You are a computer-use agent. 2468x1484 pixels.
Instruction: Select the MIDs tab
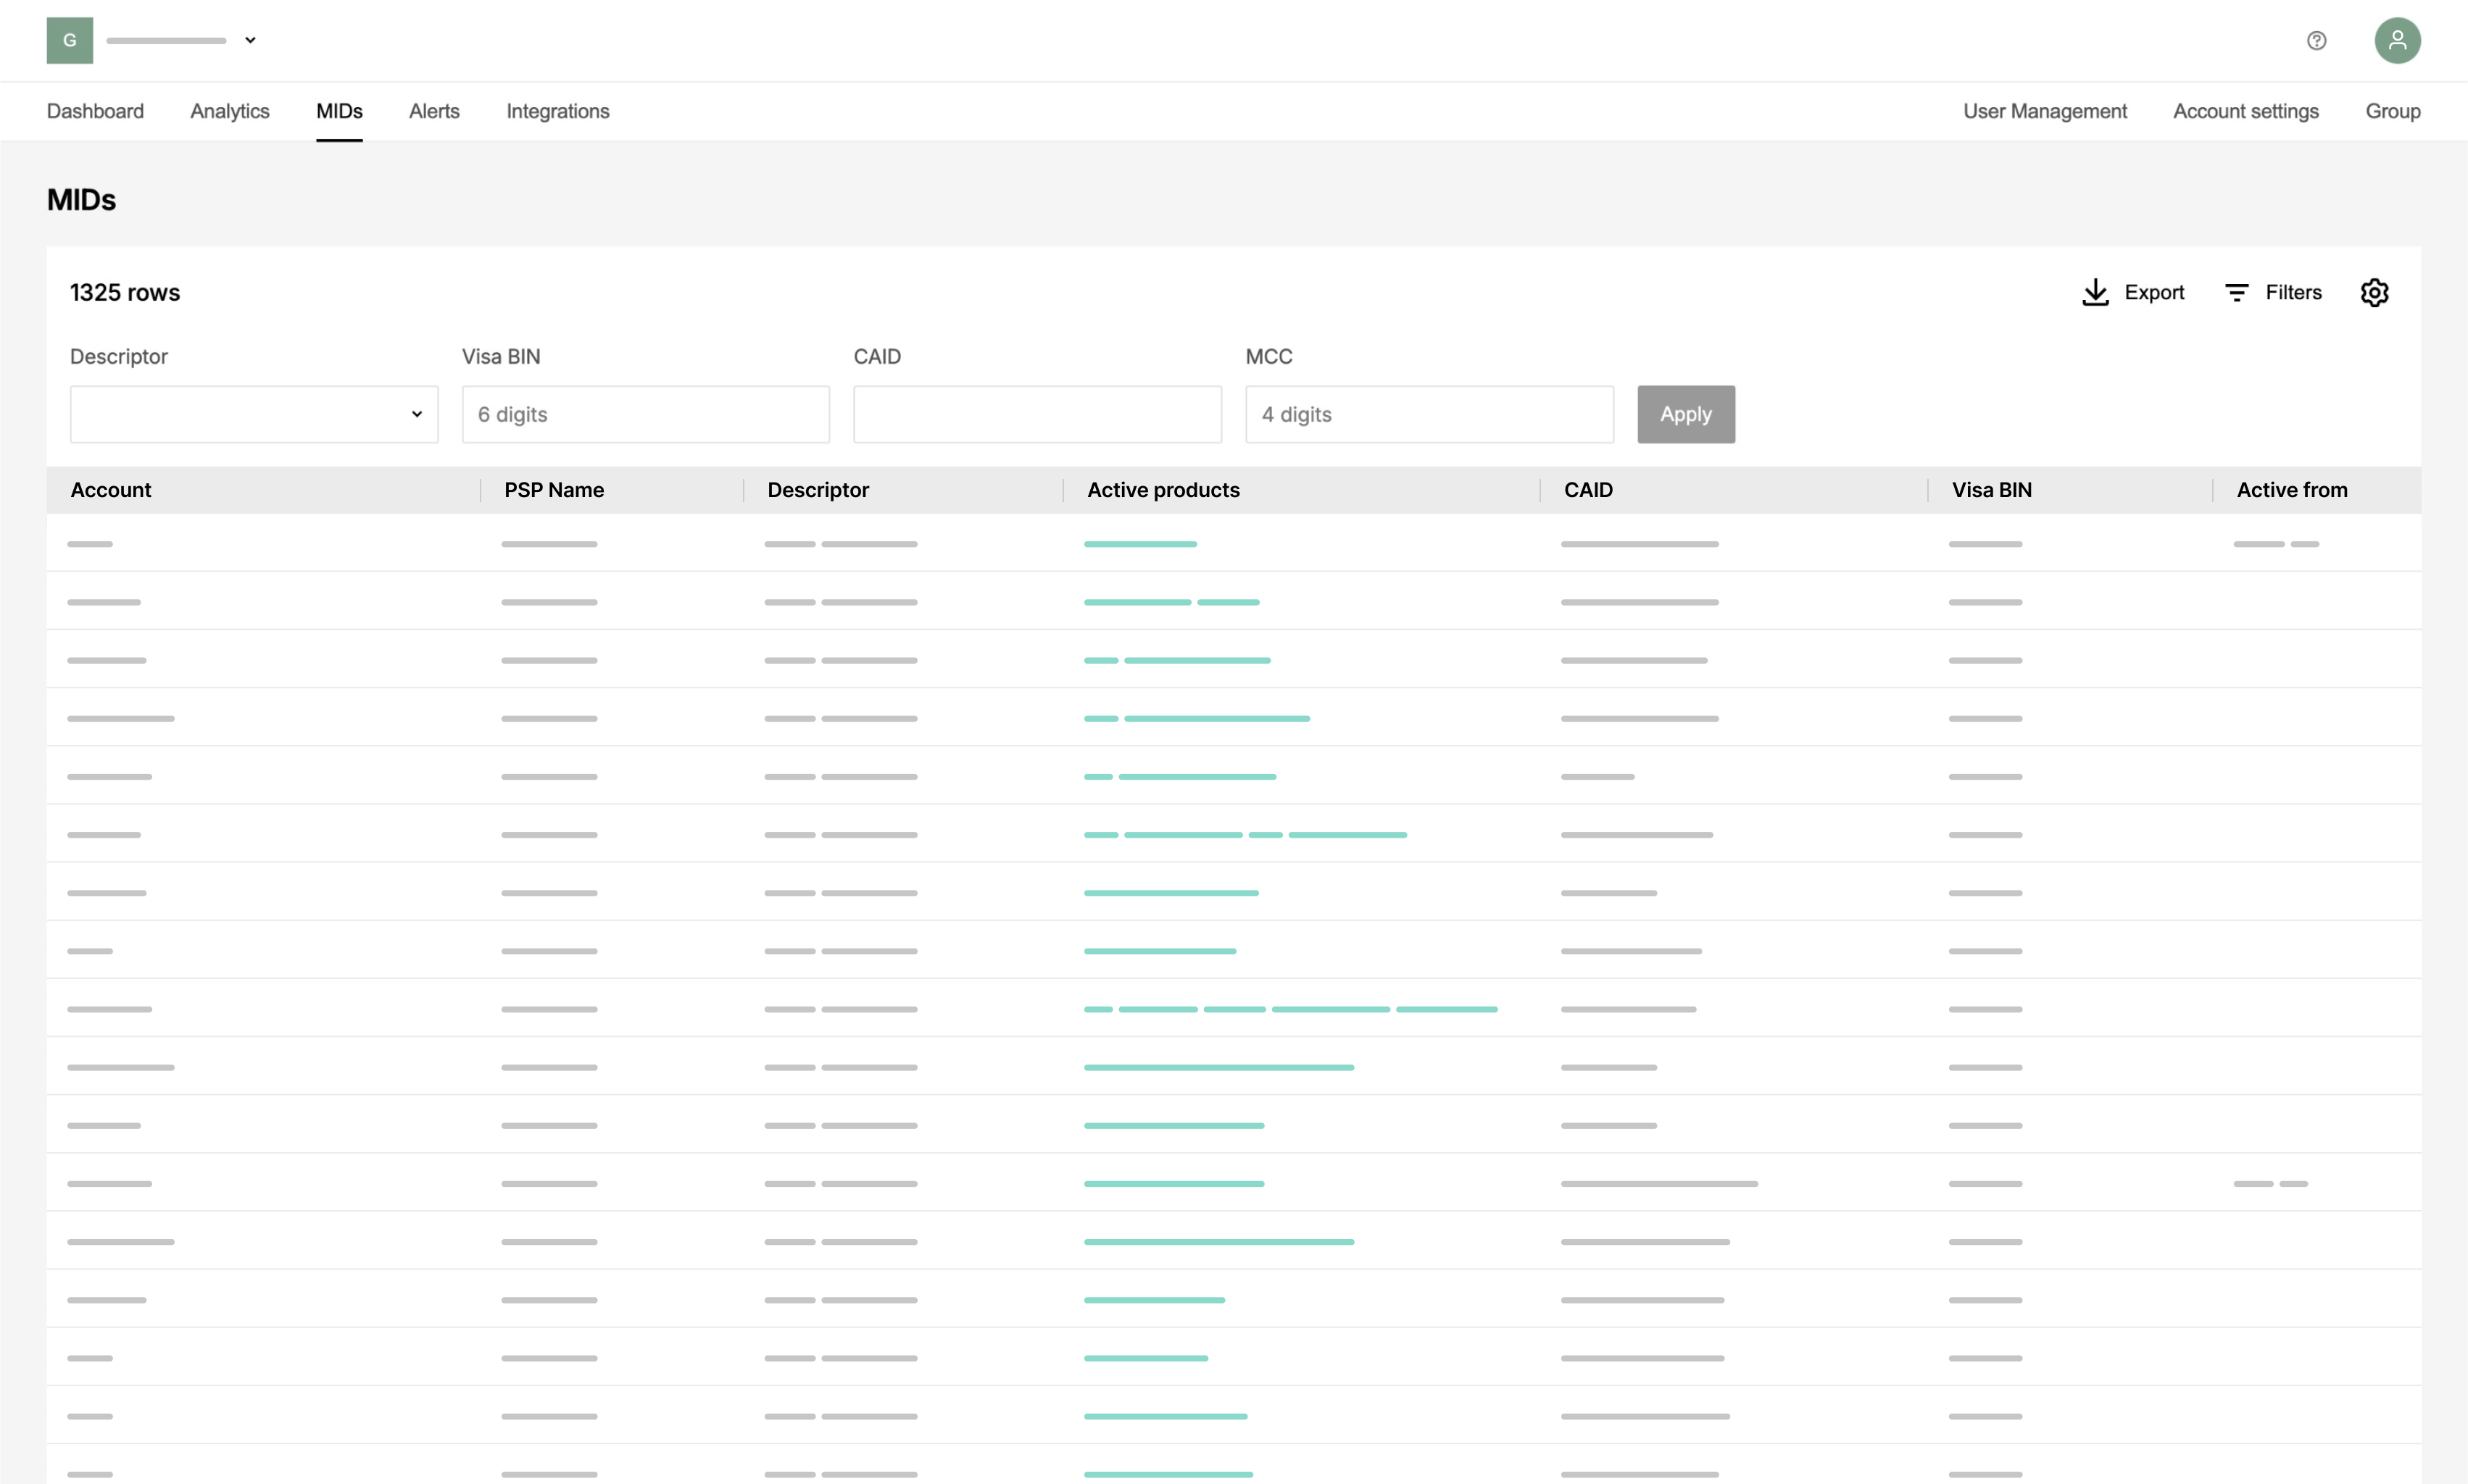pyautogui.click(x=339, y=111)
